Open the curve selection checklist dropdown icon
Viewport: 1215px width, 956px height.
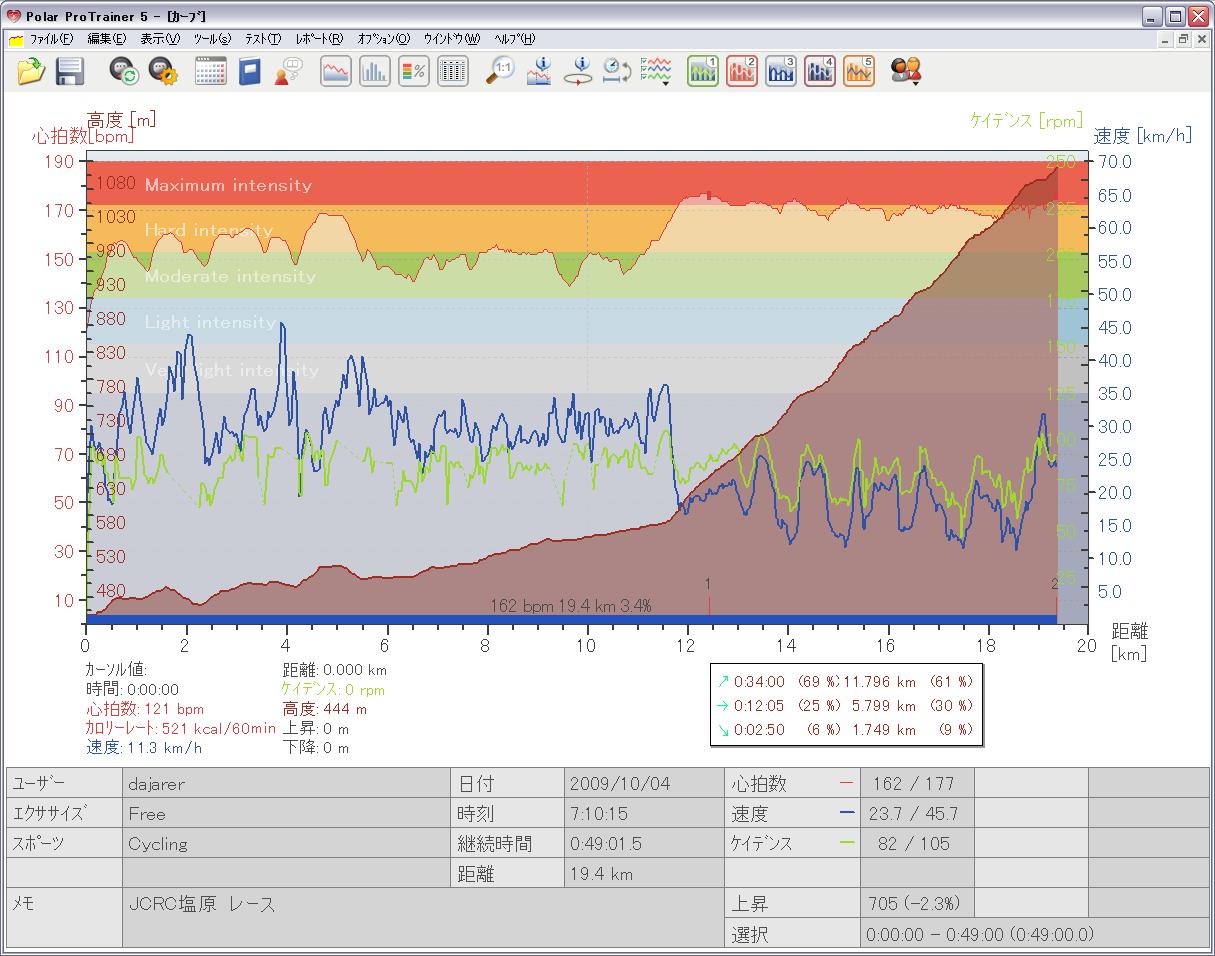tap(656, 71)
